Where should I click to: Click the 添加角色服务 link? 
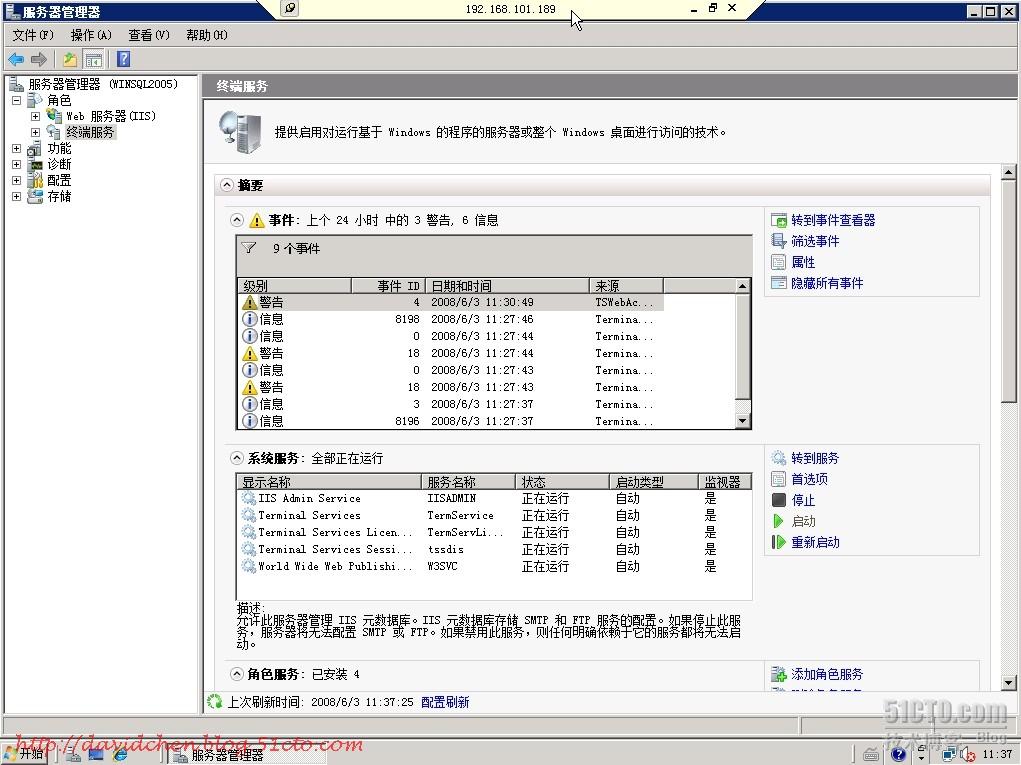[827, 674]
